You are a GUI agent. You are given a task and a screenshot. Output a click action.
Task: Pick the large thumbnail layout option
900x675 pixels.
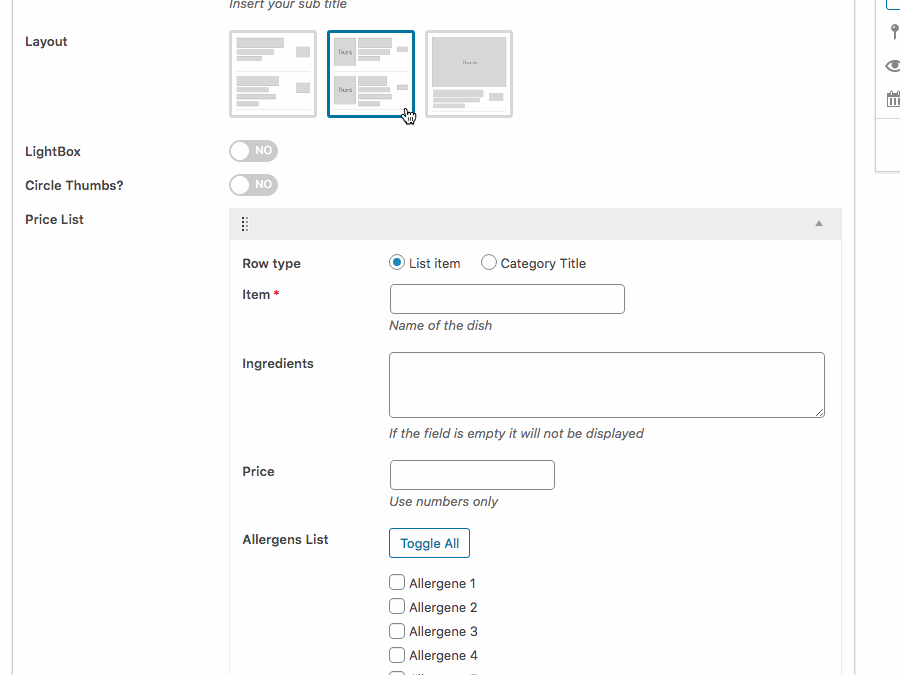click(469, 74)
